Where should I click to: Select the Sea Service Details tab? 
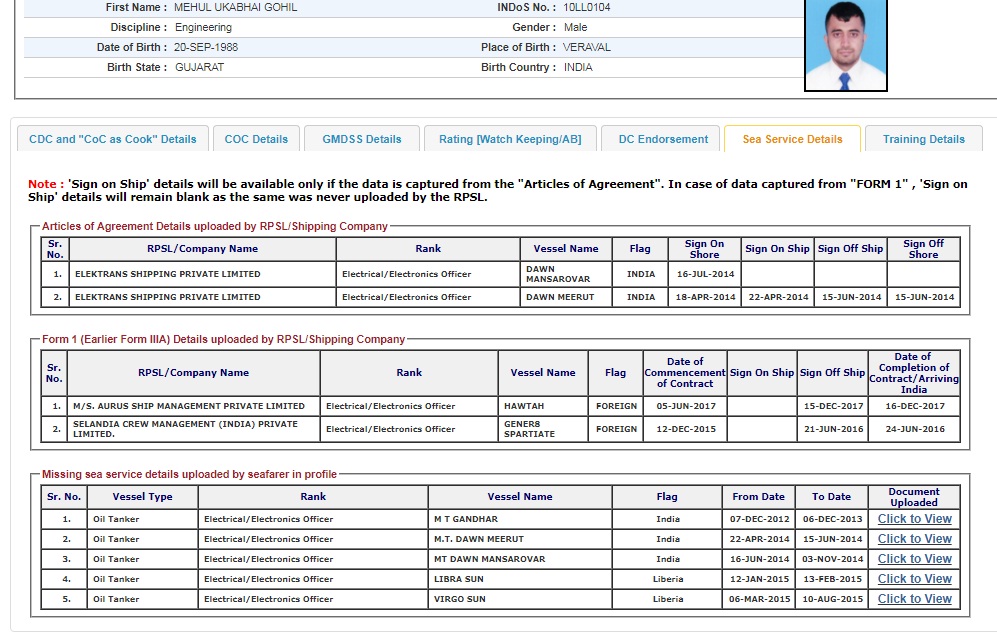click(x=792, y=139)
